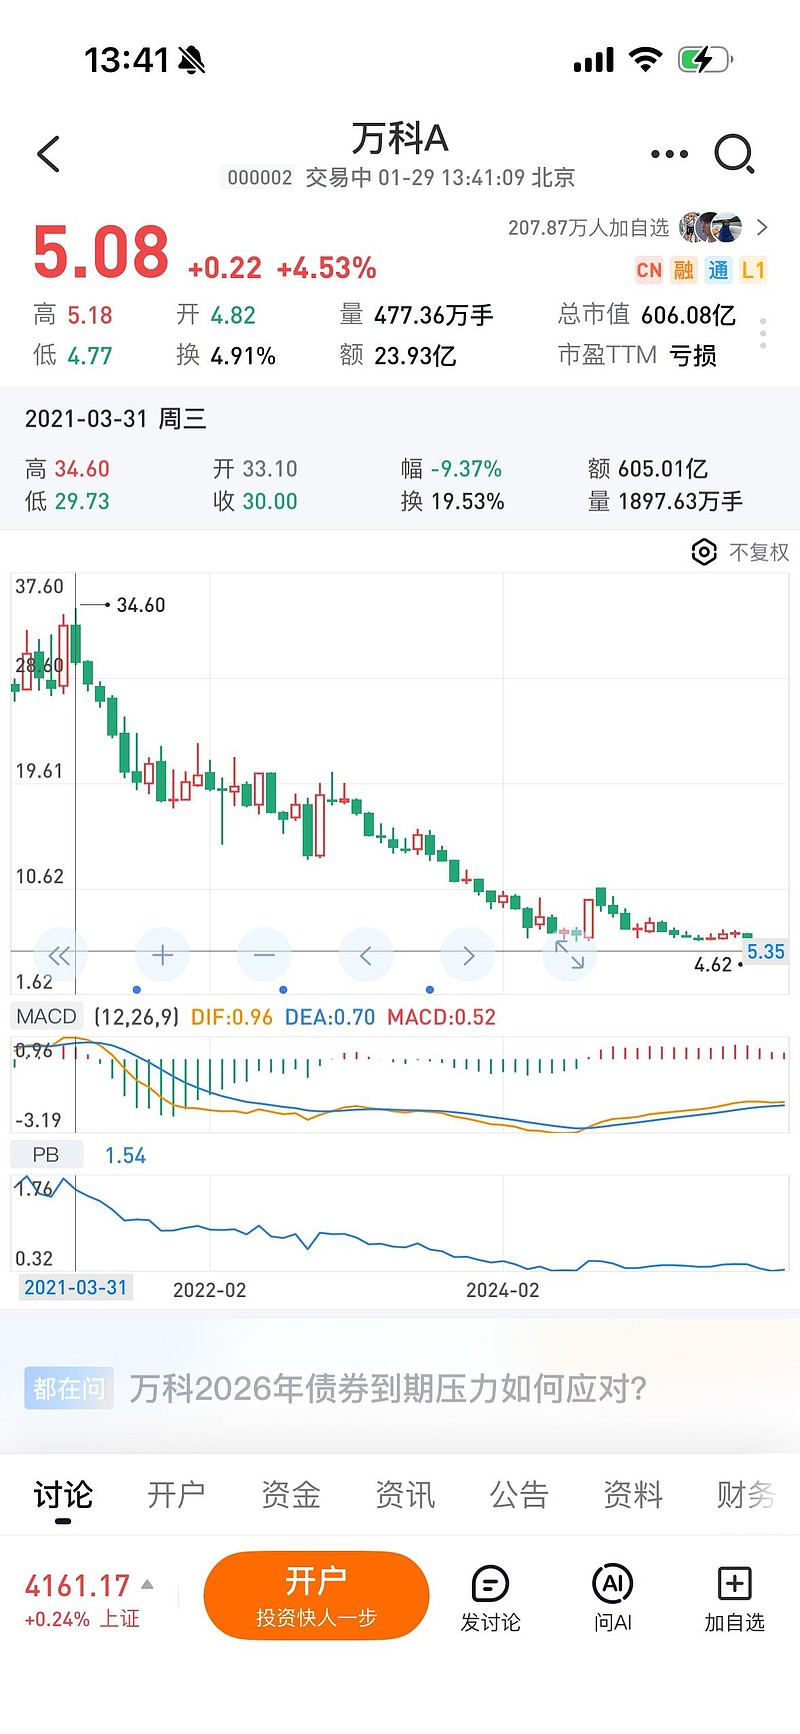This screenshot has width=800, height=1734.
Task: Expand watchlist users chevron arrow
Action: click(763, 227)
